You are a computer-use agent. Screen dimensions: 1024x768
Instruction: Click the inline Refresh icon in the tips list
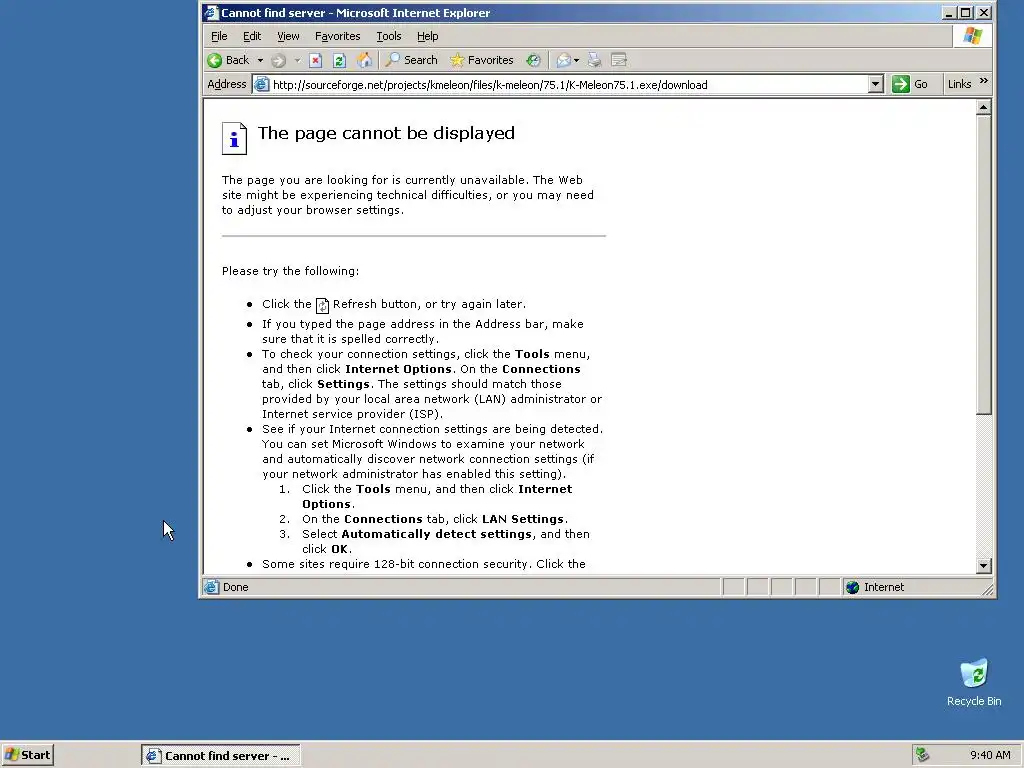click(323, 305)
